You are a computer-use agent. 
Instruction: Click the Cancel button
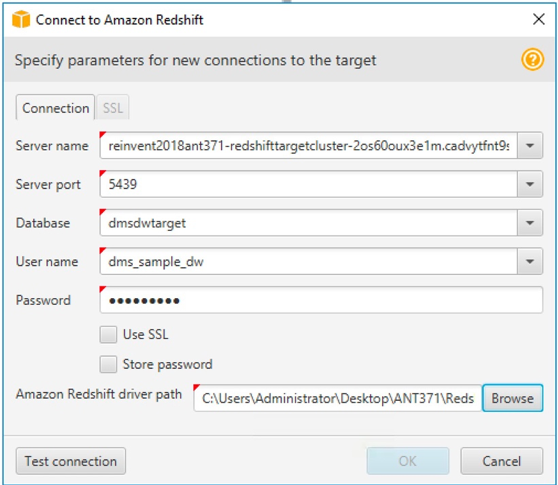pyautogui.click(x=501, y=461)
